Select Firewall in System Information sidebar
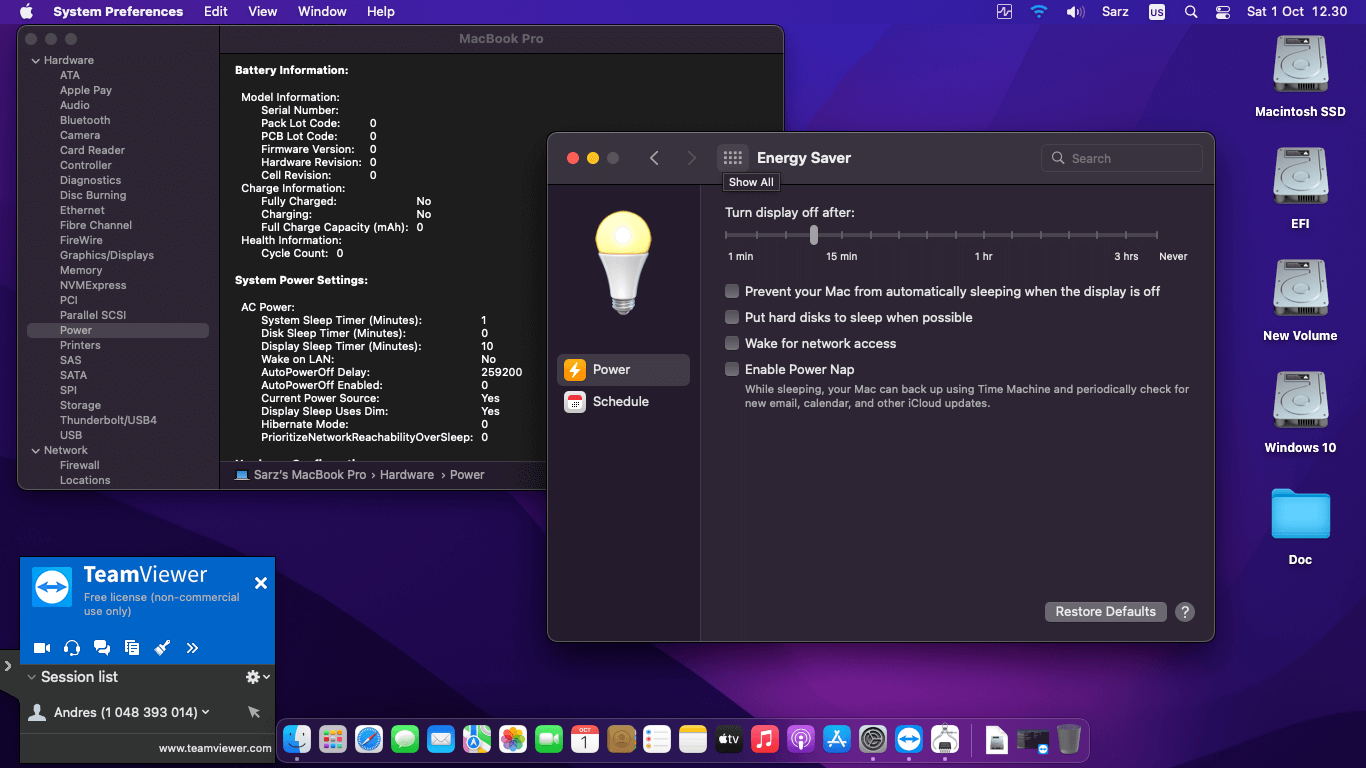Viewport: 1366px width, 768px height. point(80,465)
